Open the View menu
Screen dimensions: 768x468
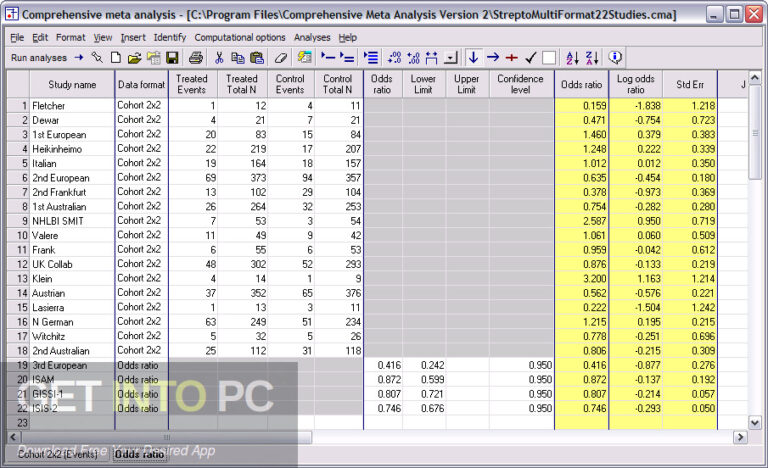tap(103, 37)
